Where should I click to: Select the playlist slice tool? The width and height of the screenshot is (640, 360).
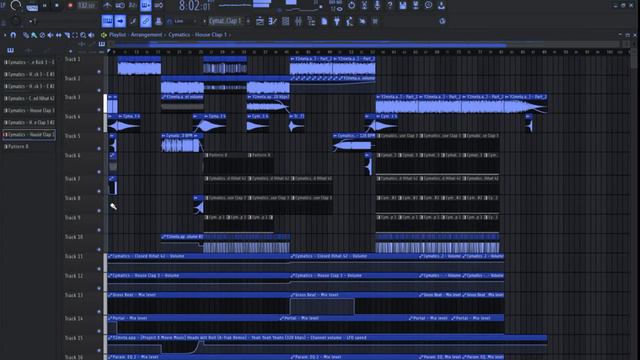67,35
